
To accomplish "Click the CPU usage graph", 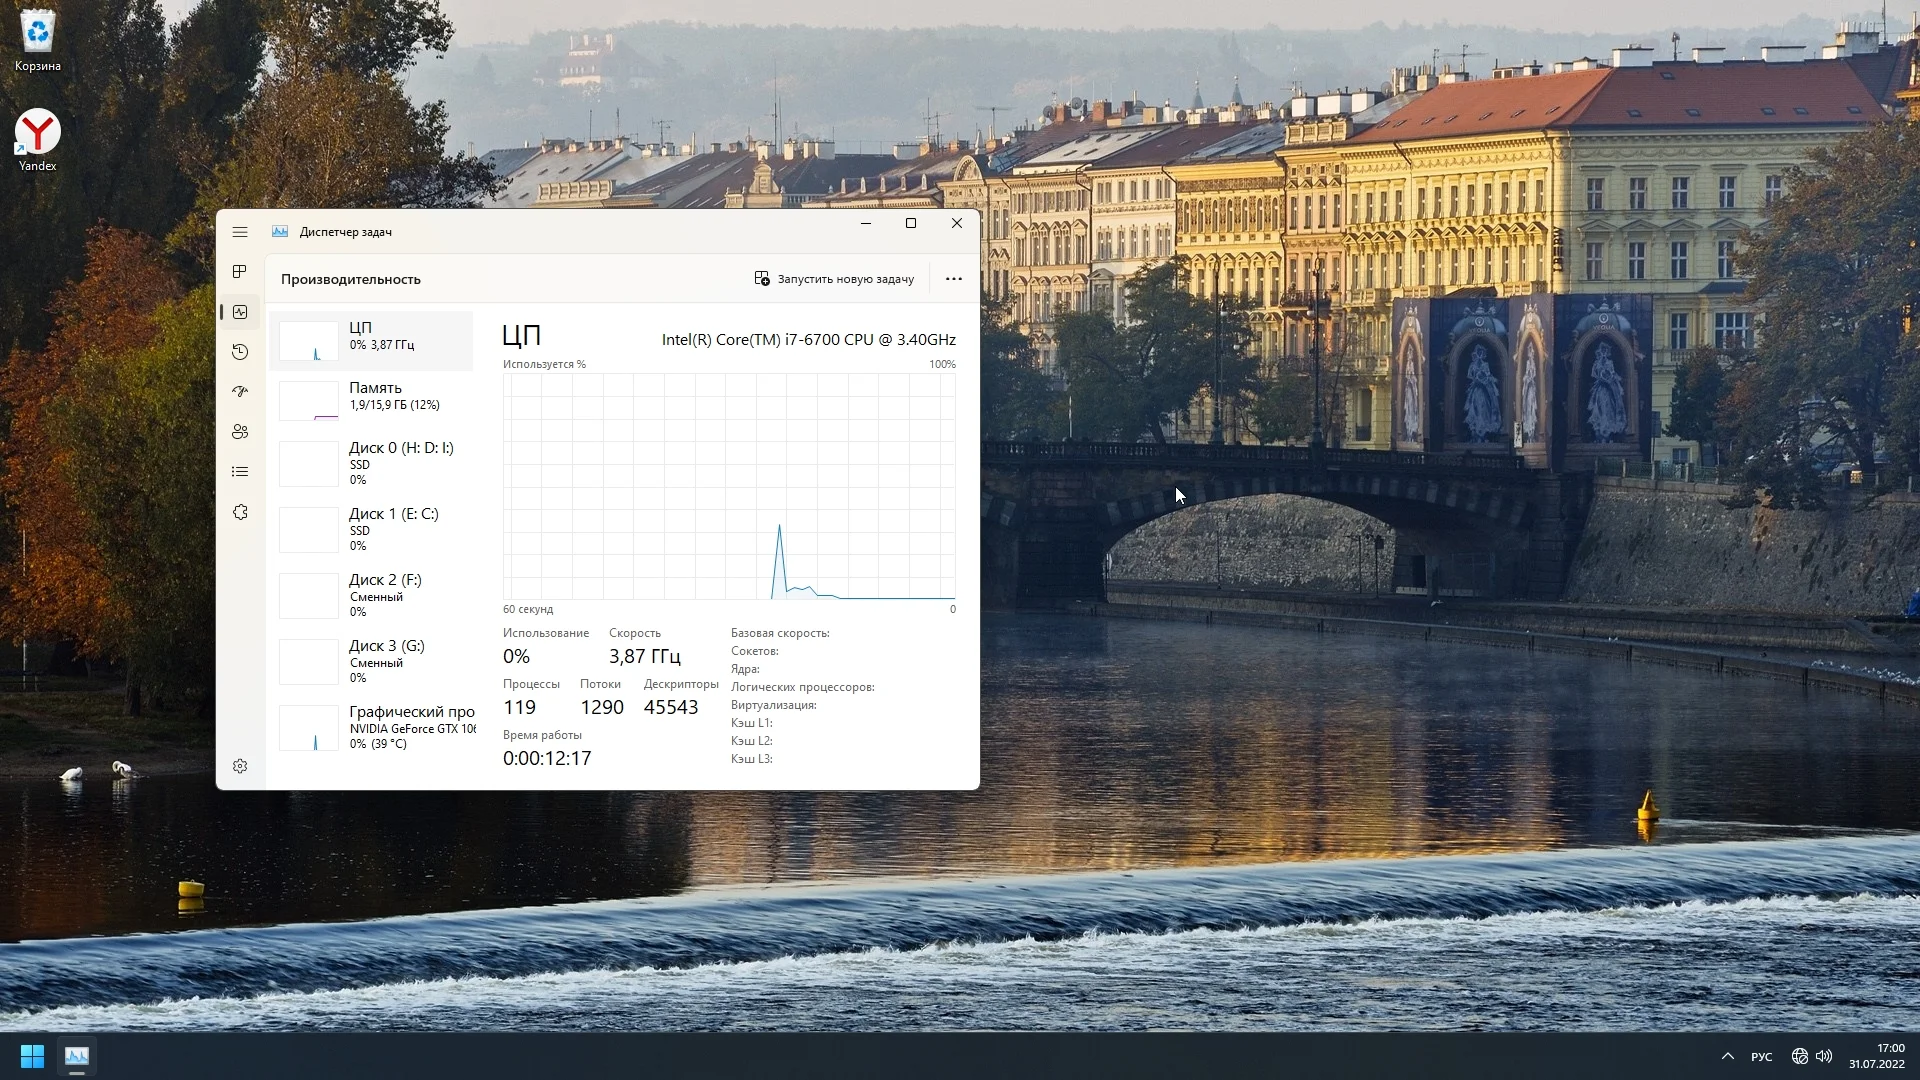I will (729, 487).
